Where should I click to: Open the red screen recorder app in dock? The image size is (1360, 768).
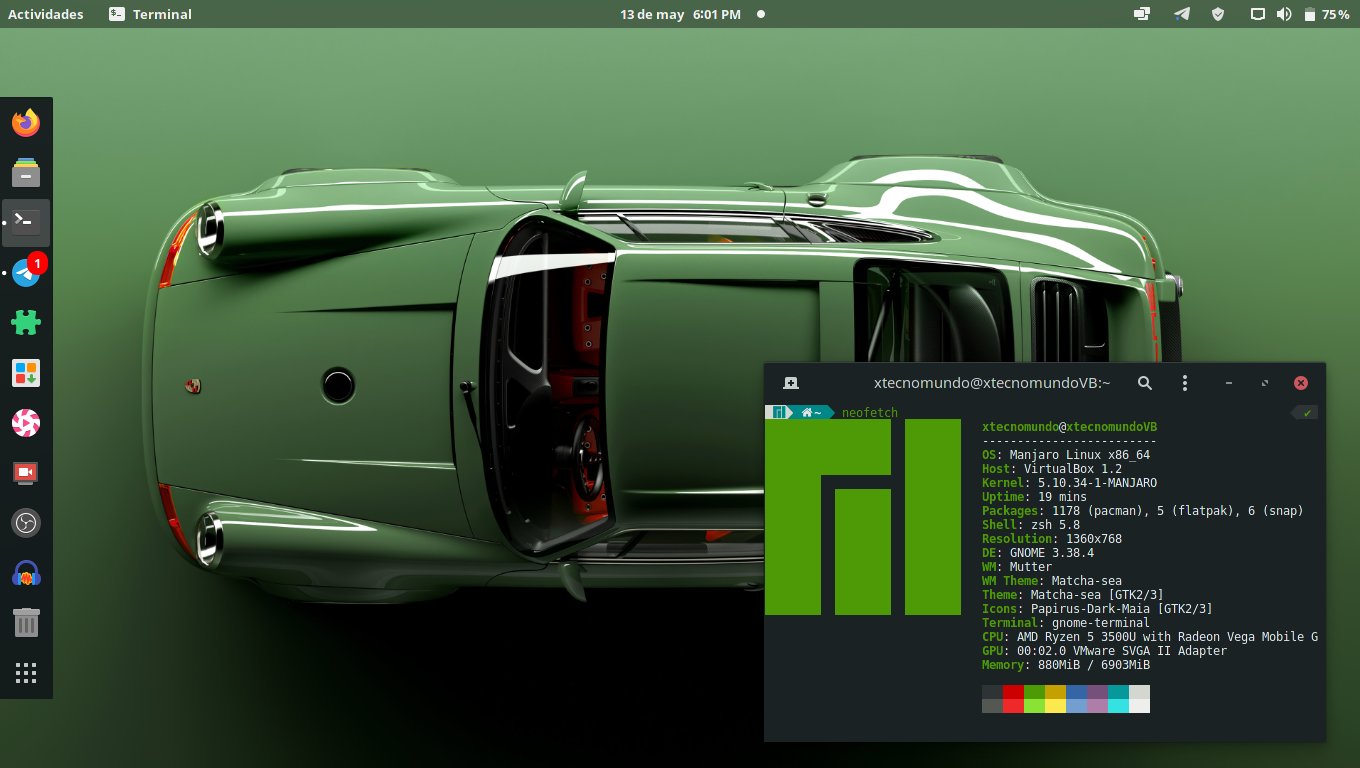point(26,472)
